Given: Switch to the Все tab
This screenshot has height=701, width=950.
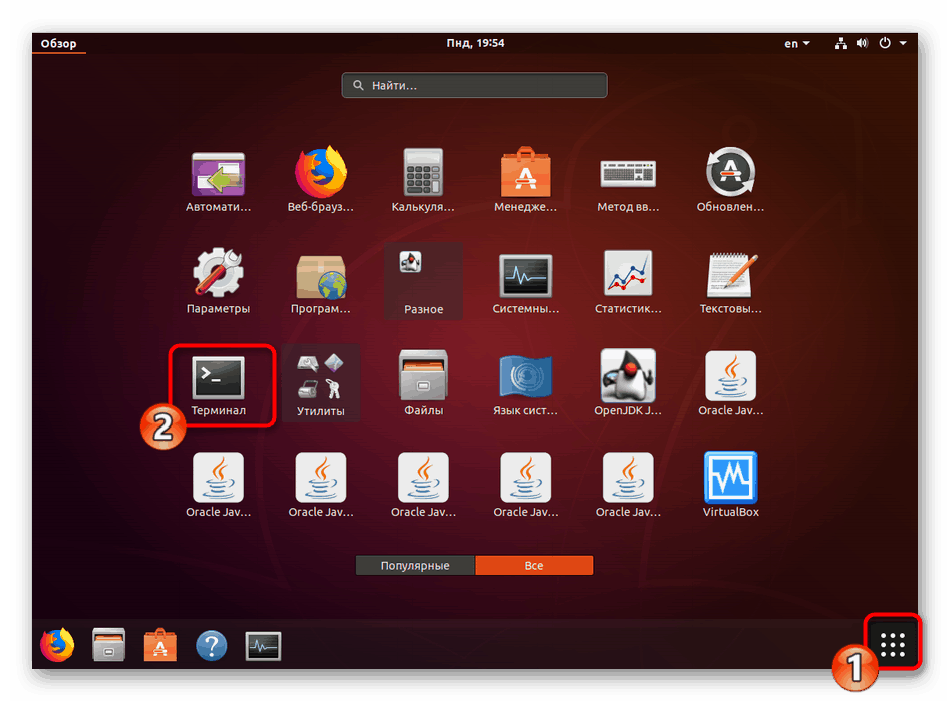Looking at the screenshot, I should coord(534,565).
